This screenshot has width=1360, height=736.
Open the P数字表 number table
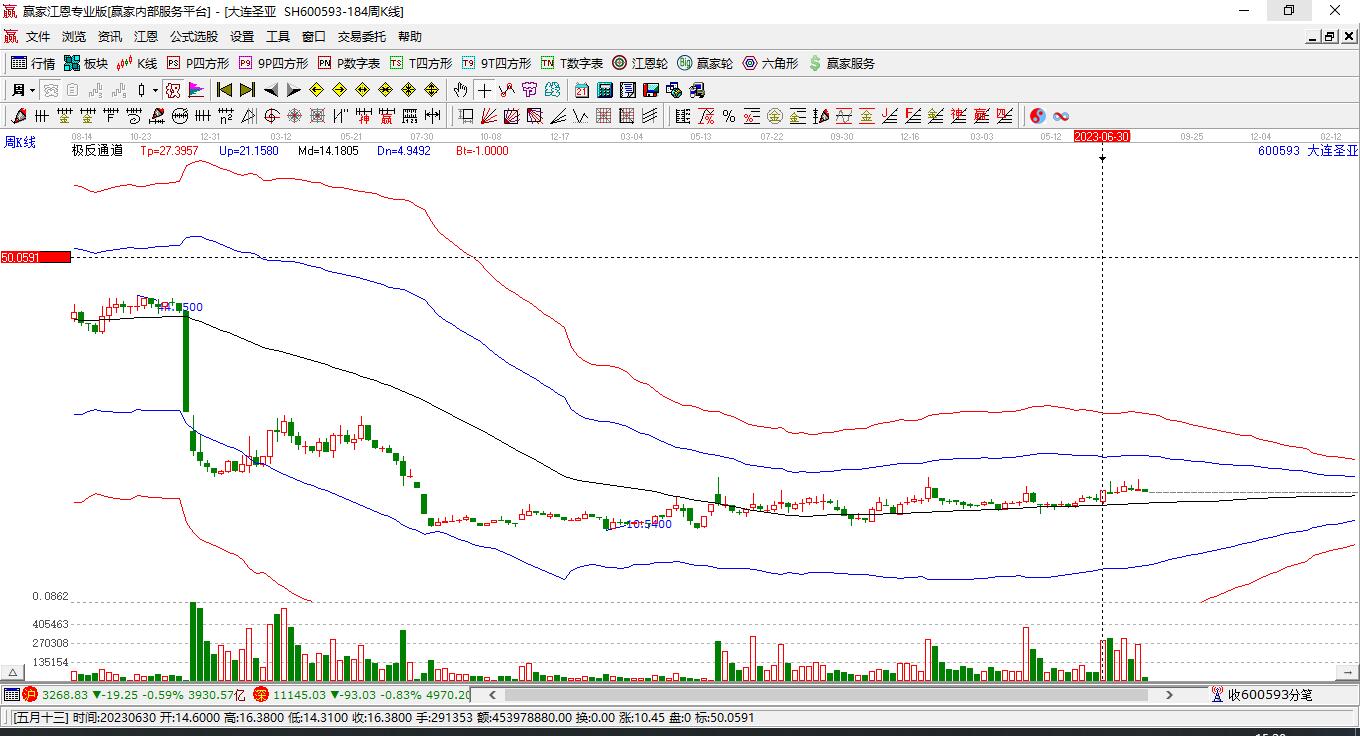[x=349, y=63]
